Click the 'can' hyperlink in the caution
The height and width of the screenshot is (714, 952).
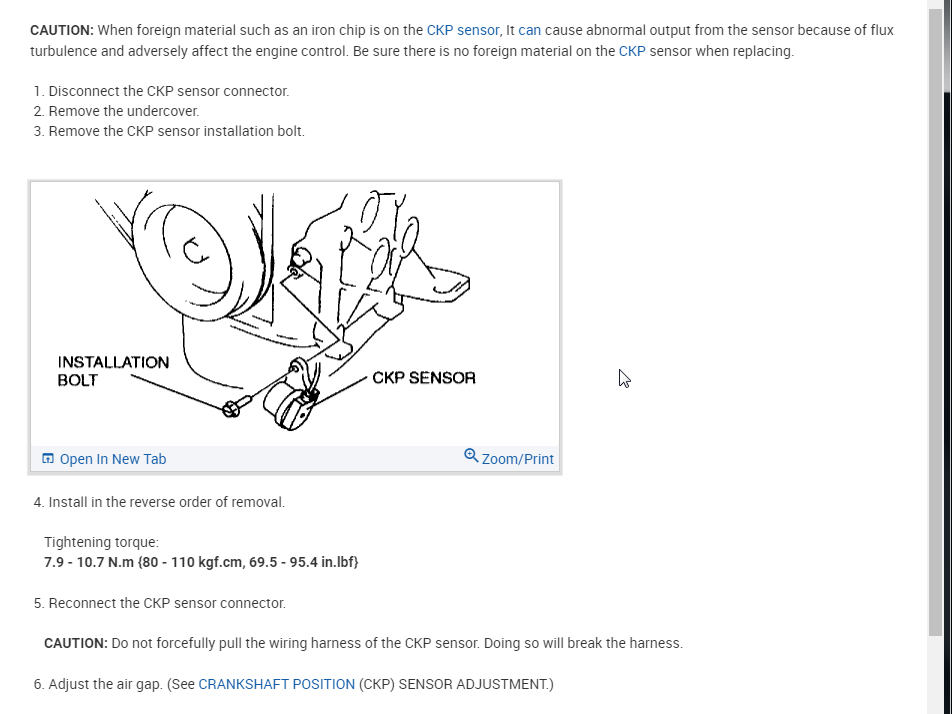coord(529,30)
